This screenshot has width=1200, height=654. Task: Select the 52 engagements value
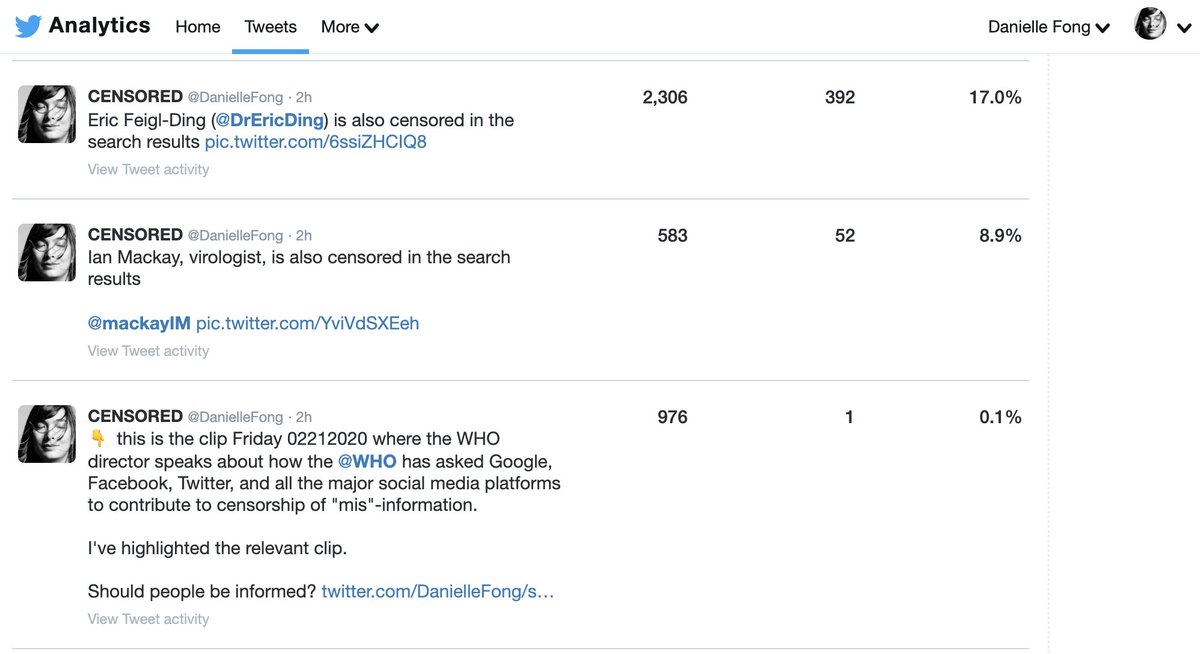click(x=845, y=235)
